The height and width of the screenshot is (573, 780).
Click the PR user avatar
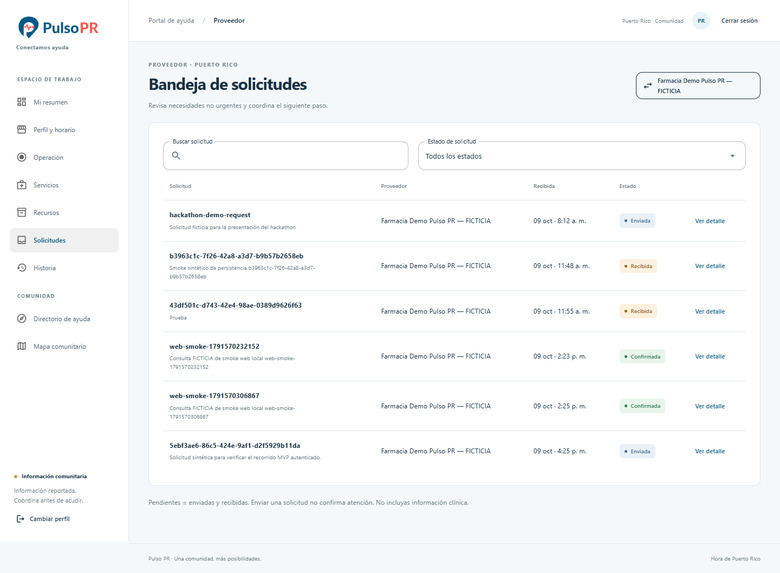pos(701,21)
